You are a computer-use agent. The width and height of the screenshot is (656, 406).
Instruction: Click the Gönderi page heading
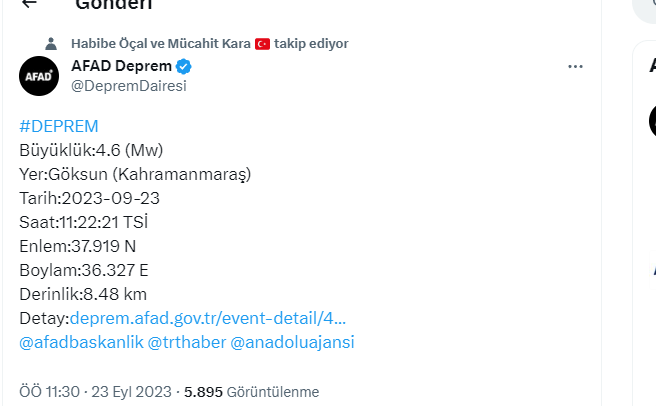(114, 4)
